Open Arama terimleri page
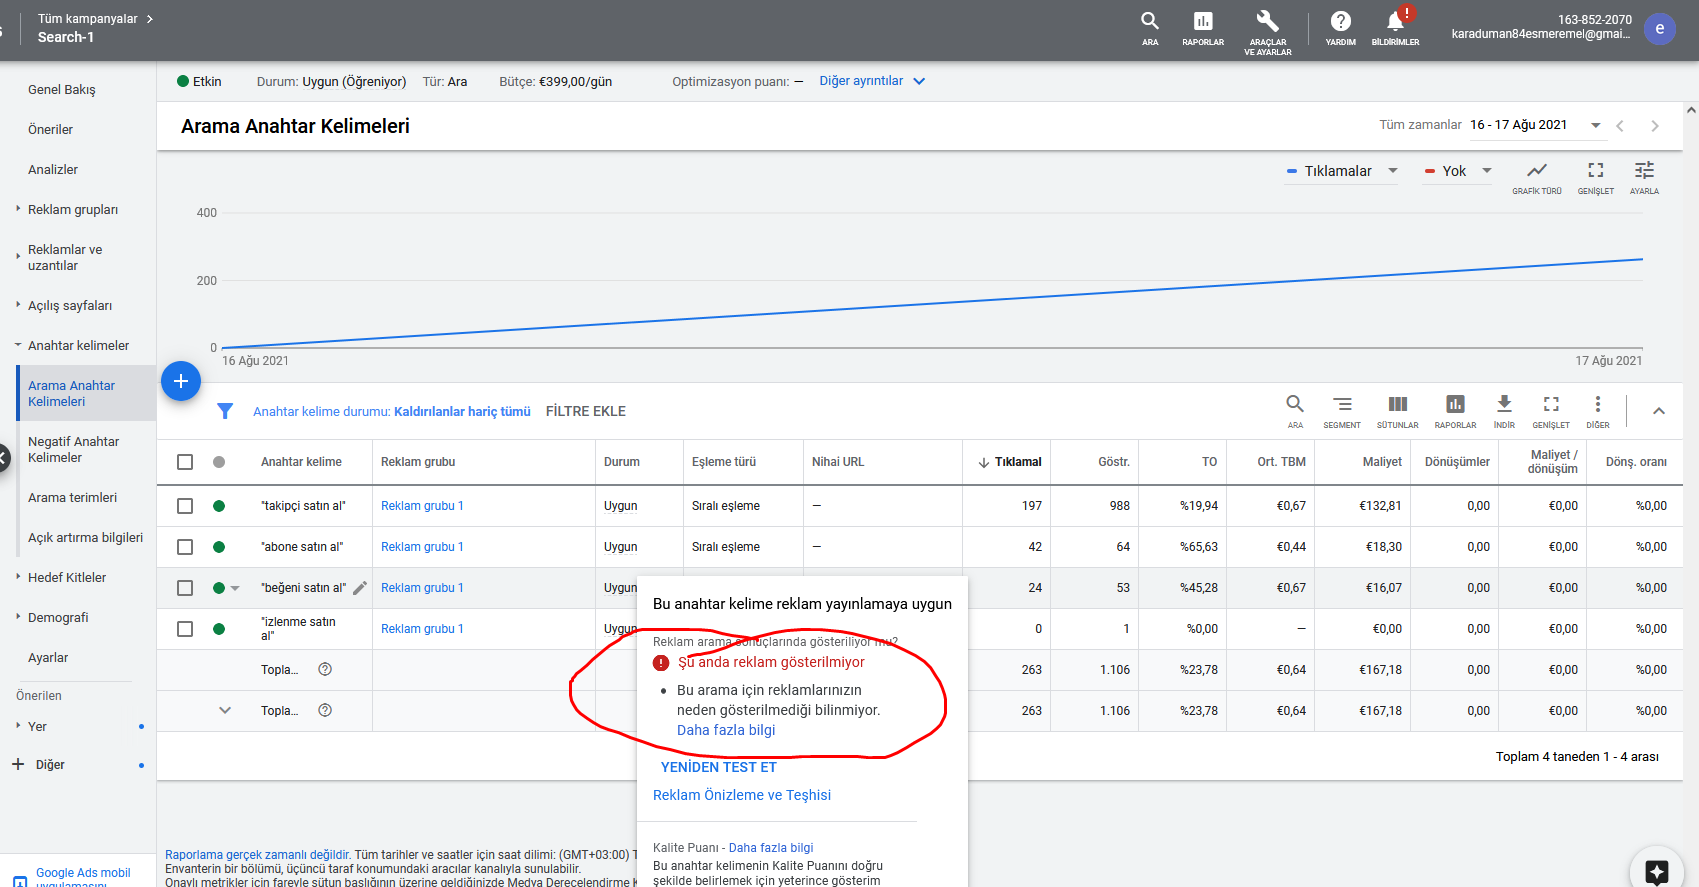The width and height of the screenshot is (1699, 887). click(72, 498)
